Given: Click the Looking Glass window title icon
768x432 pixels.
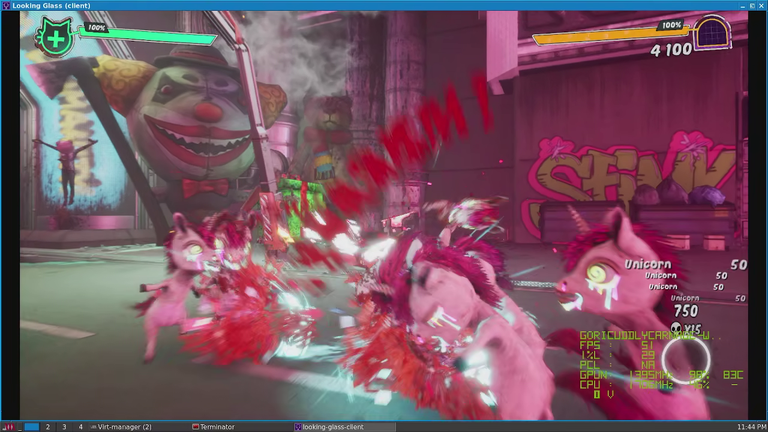Looking at the screenshot, I should 6,5.
